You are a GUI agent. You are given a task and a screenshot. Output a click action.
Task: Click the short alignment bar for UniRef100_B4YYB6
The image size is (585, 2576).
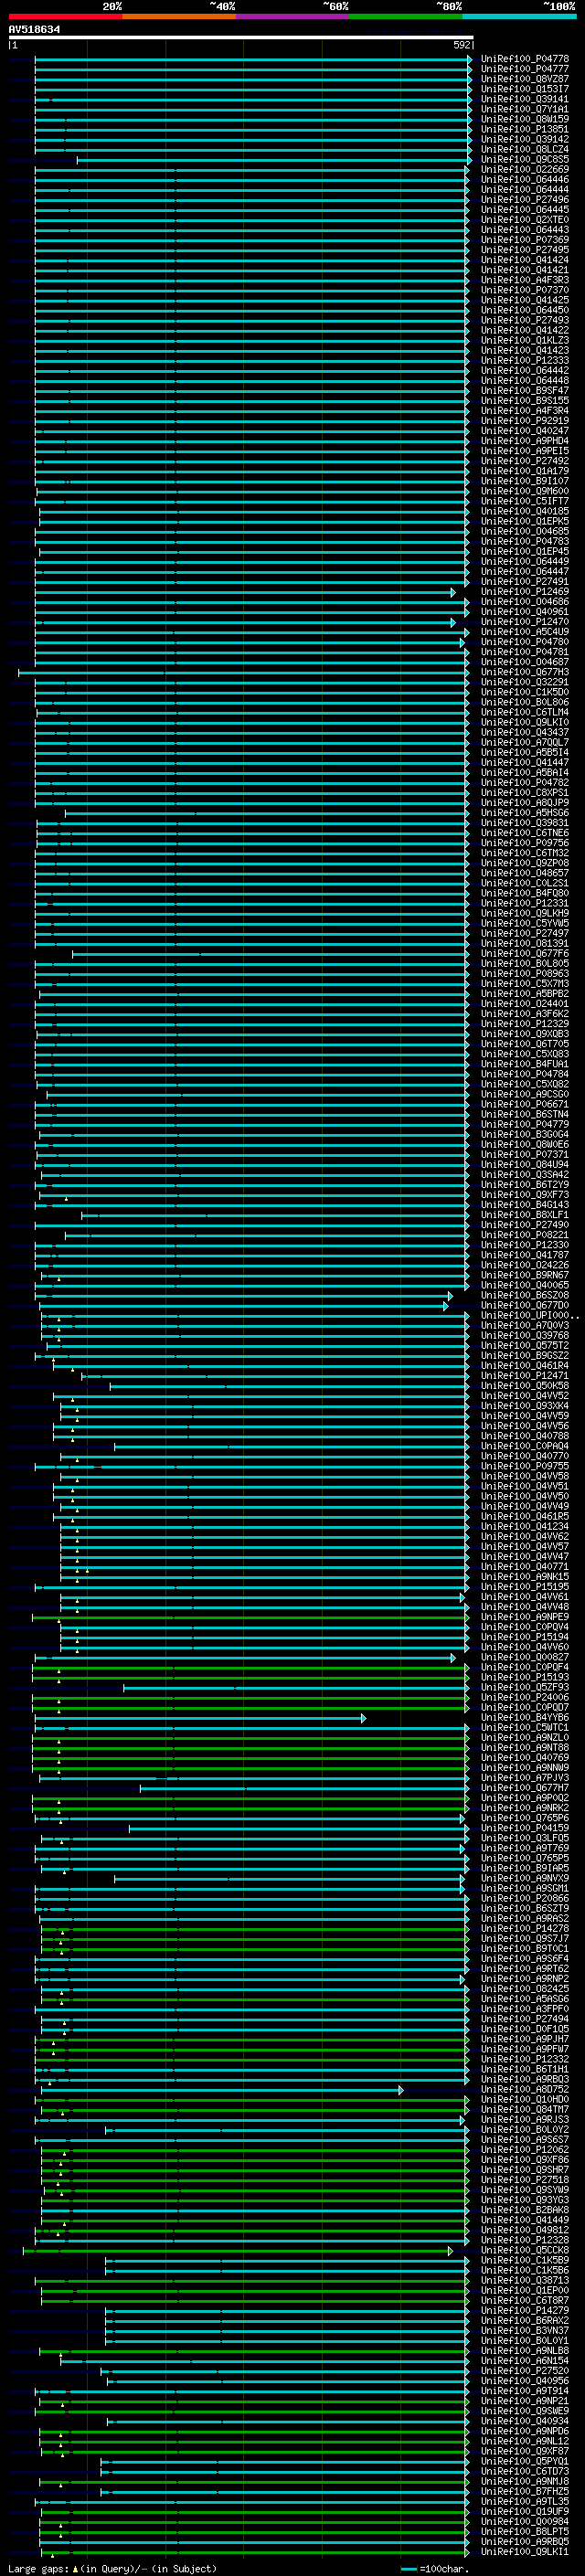click(200, 1719)
